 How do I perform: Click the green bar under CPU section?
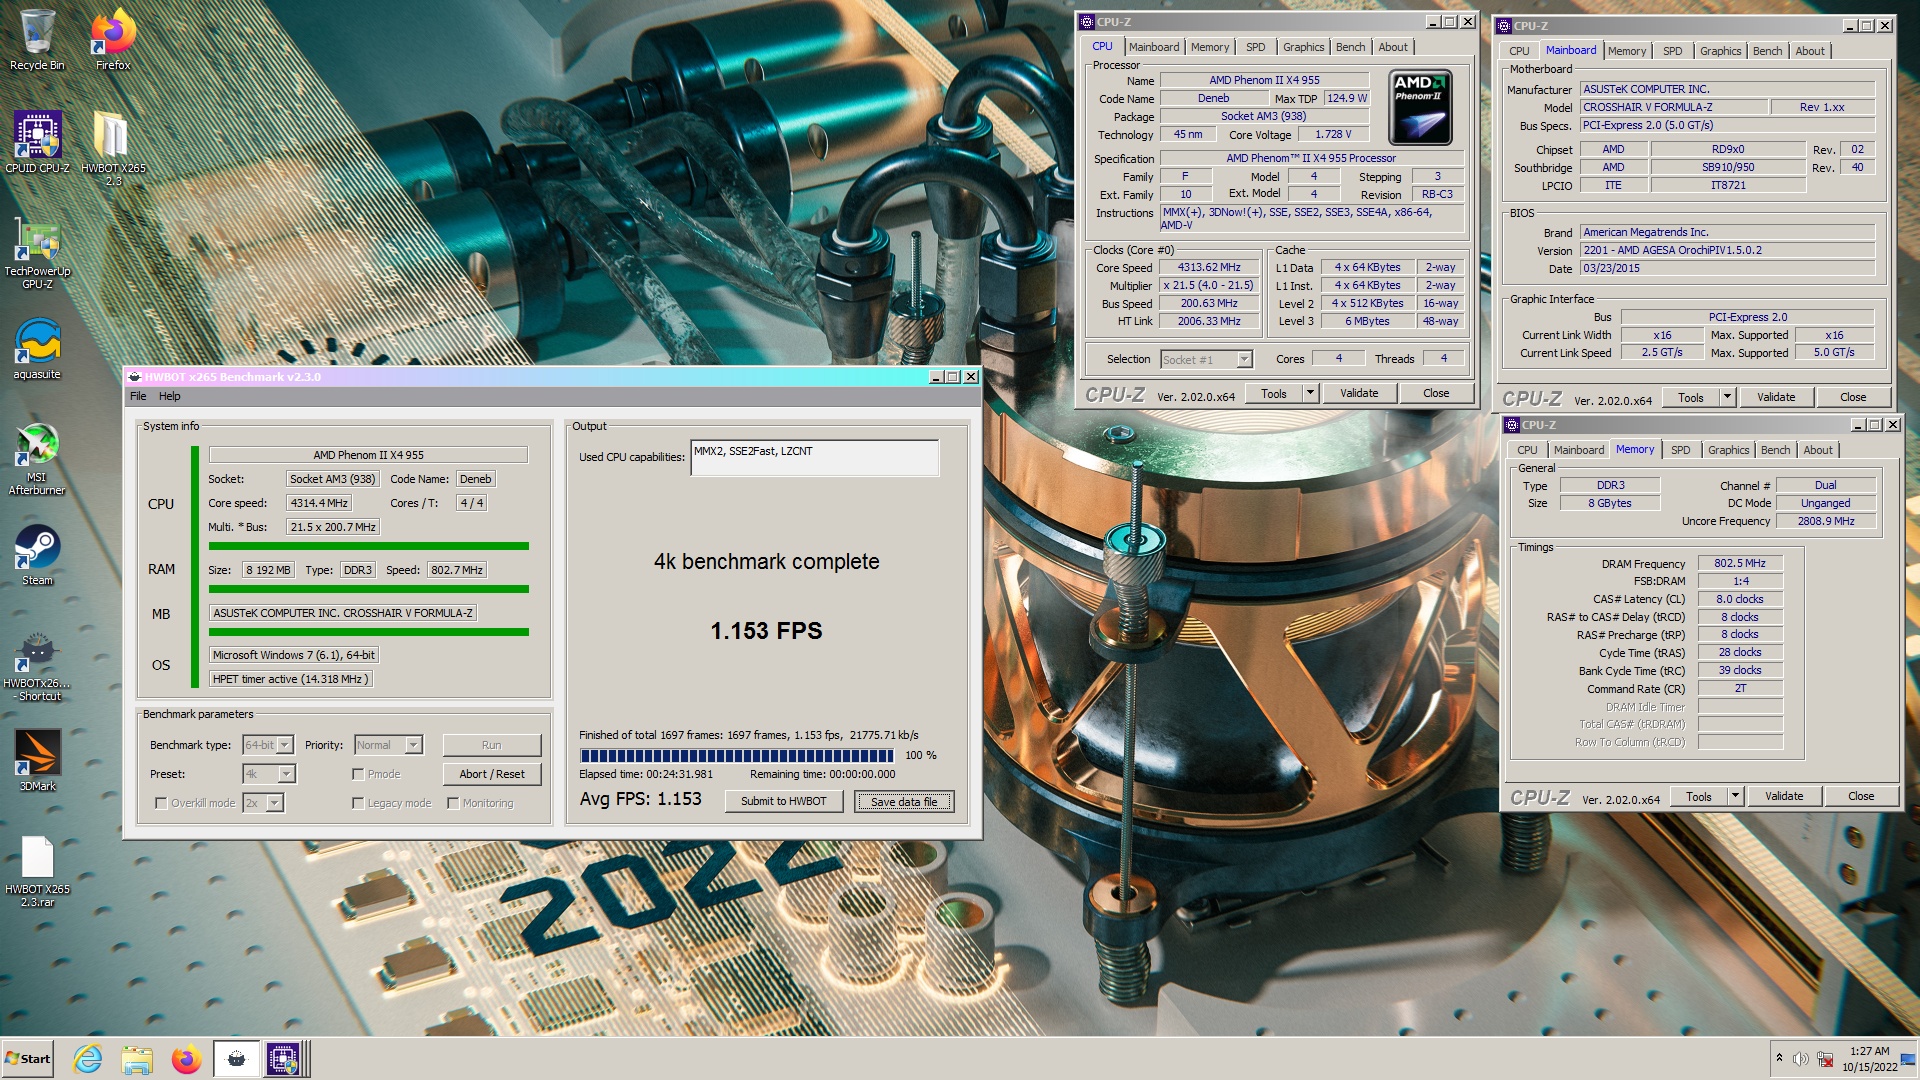click(368, 546)
